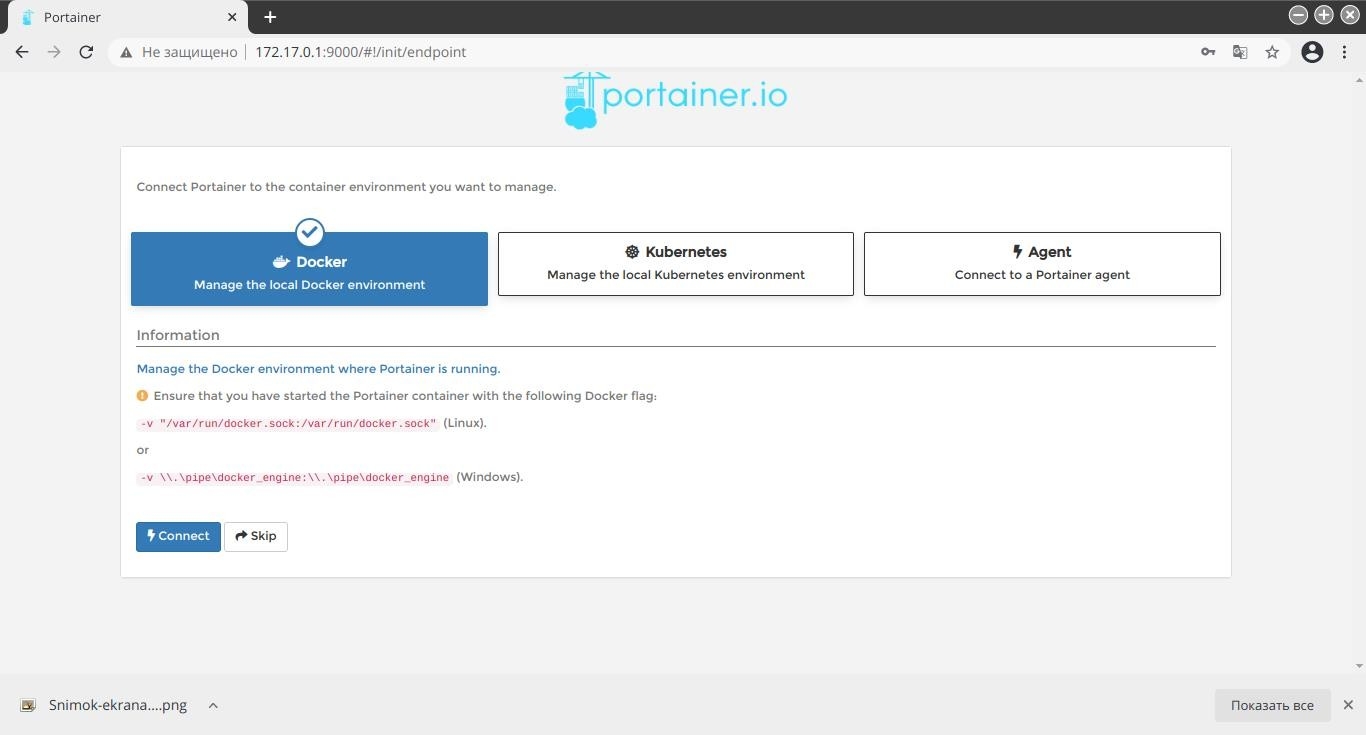Click the docker_engine Windows flag text
1366x735 pixels.
tap(294, 478)
